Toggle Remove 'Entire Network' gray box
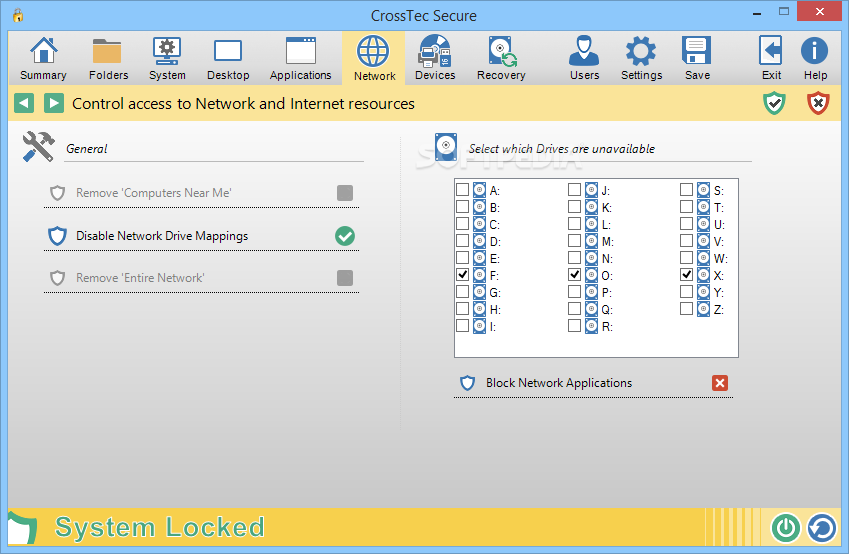Image resolution: width=849 pixels, height=554 pixels. 345,278
